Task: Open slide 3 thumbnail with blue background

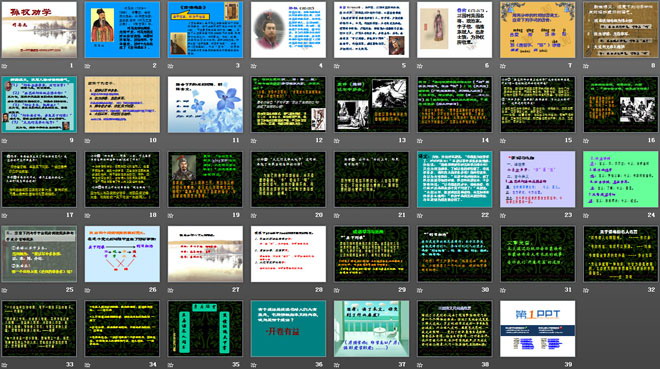Action: [x=205, y=29]
